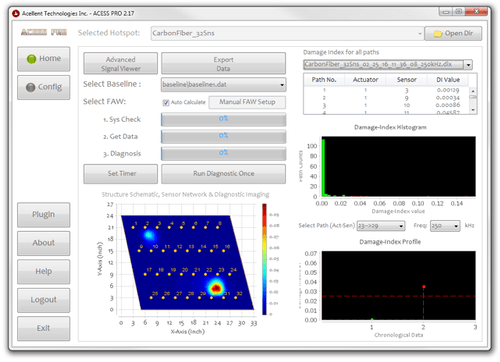Click the scroll up arrow in DI table

pyautogui.click(x=473, y=91)
